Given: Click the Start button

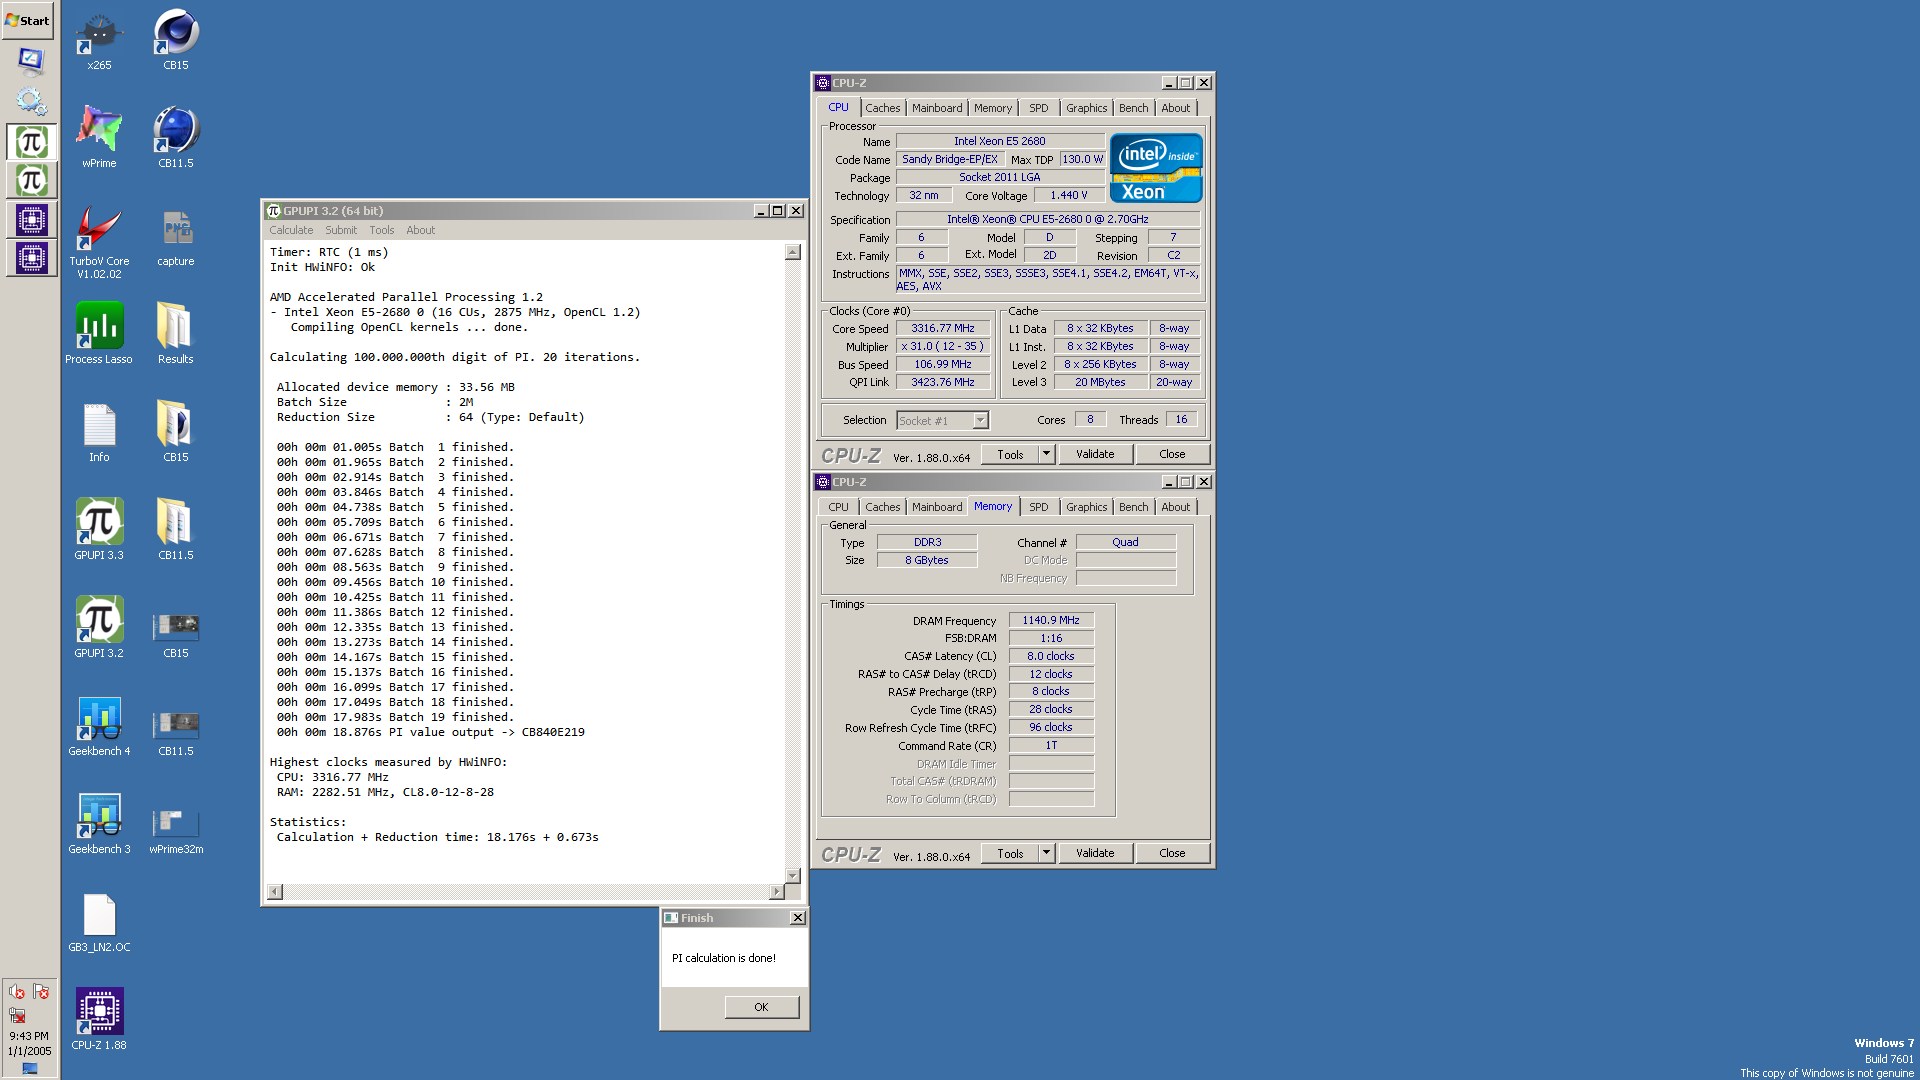Looking at the screenshot, I should click(x=28, y=20).
